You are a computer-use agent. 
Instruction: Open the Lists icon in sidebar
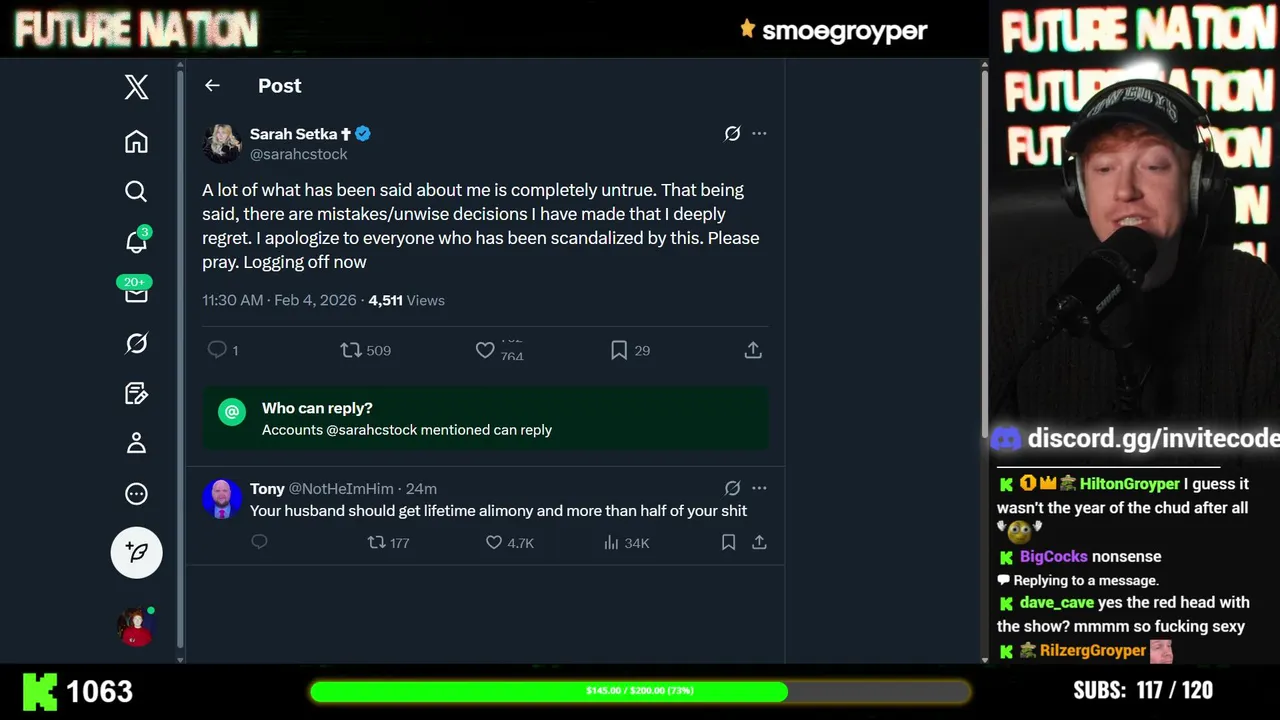tap(136, 393)
